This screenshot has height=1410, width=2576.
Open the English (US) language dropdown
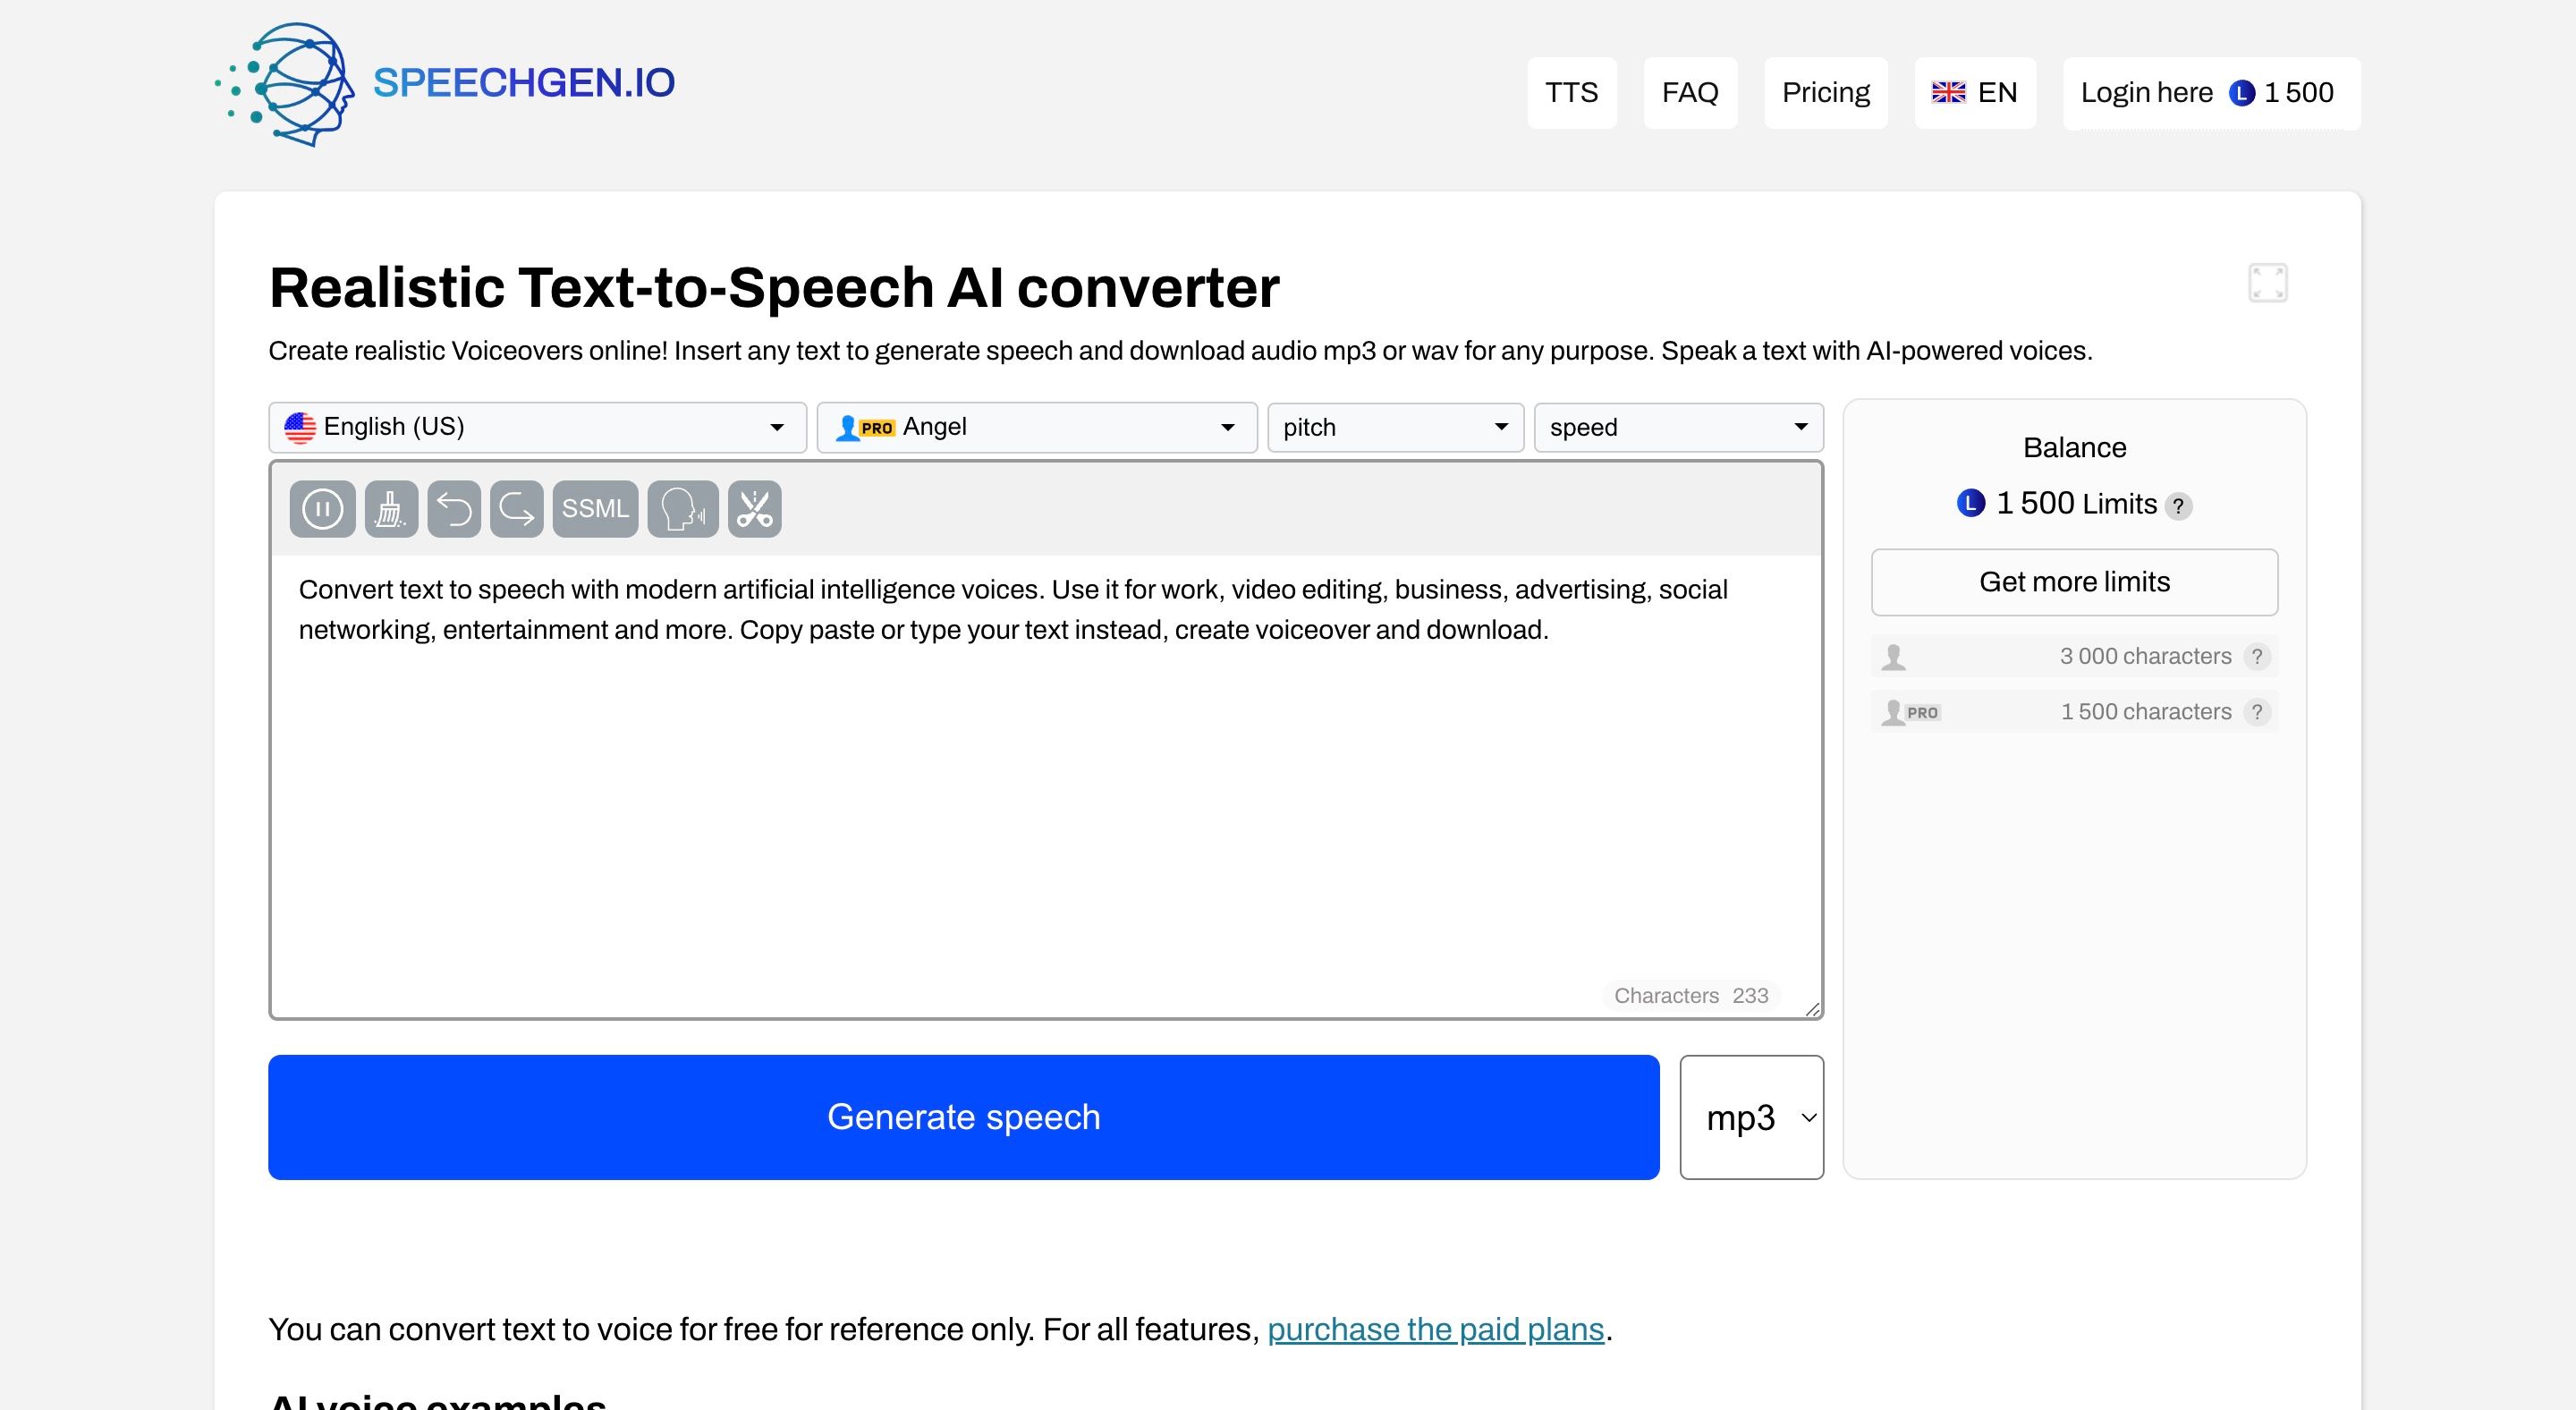click(537, 428)
